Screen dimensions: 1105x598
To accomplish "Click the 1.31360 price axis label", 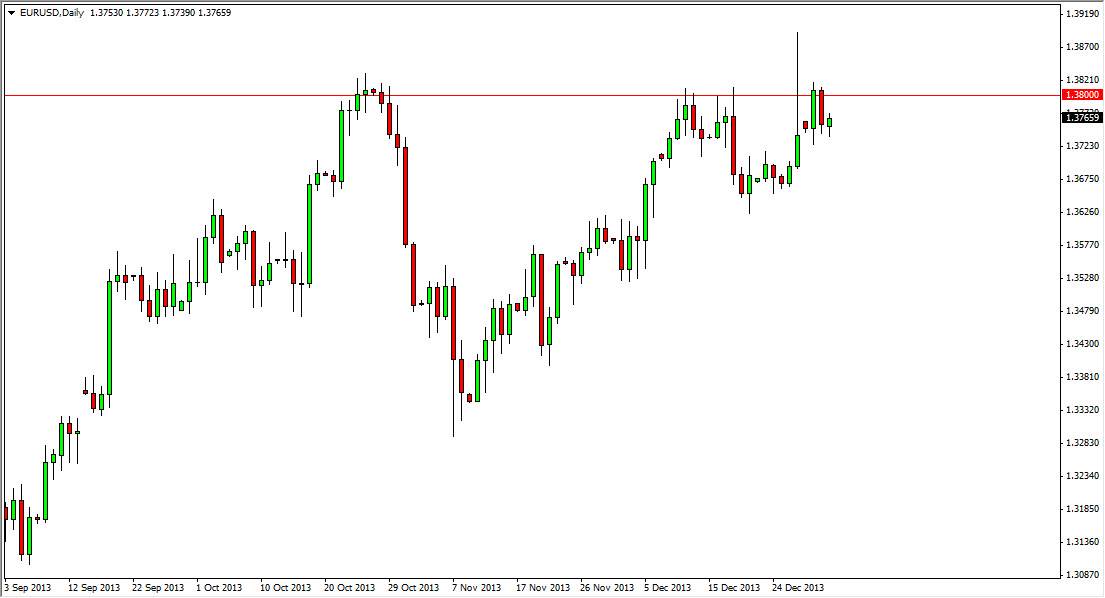I will click(x=1082, y=542).
